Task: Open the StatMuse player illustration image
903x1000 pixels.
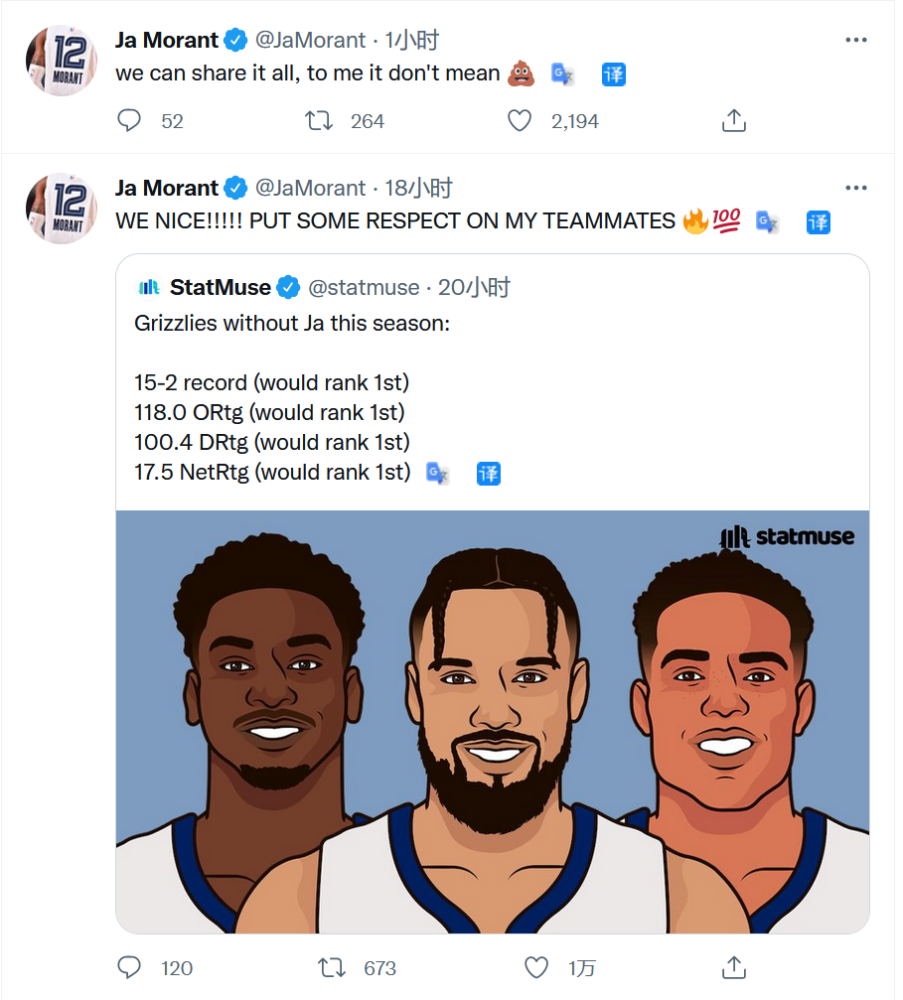Action: [492, 722]
